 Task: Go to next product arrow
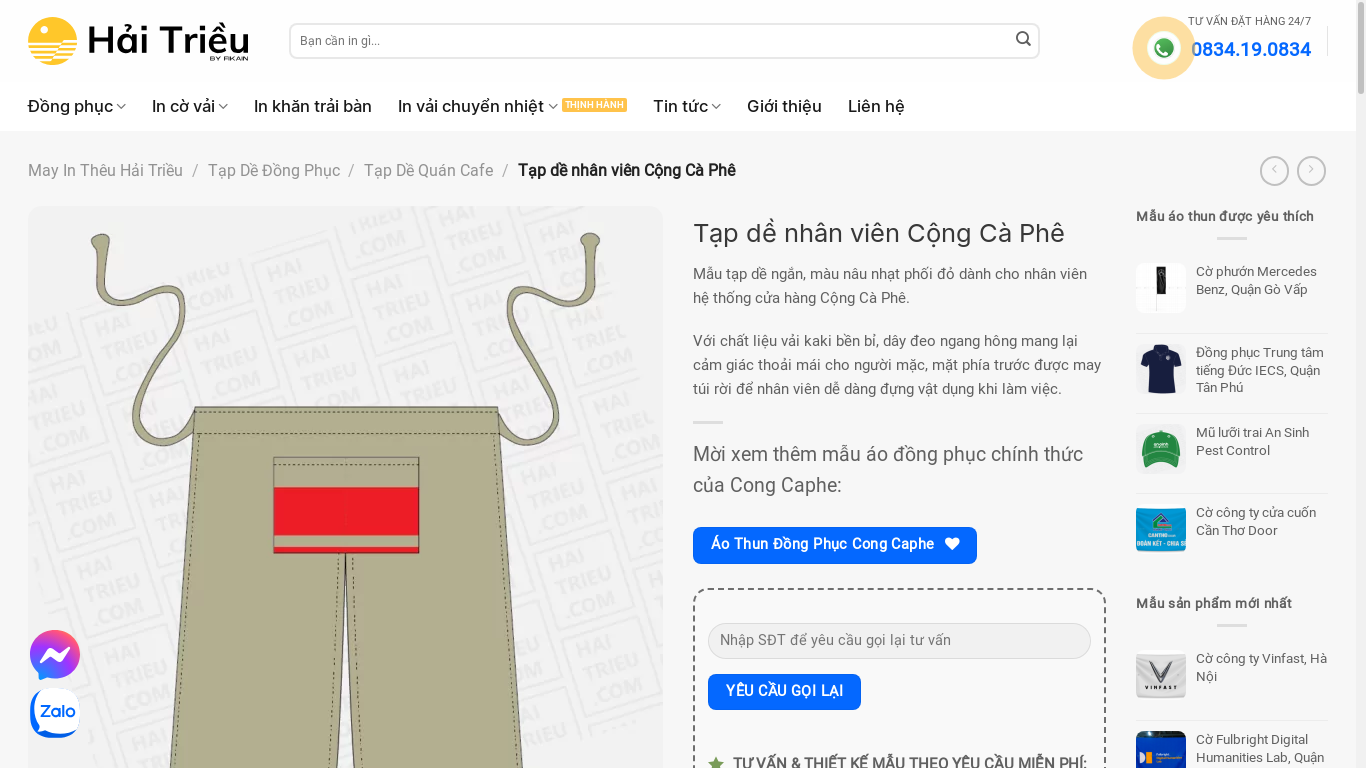(1311, 171)
